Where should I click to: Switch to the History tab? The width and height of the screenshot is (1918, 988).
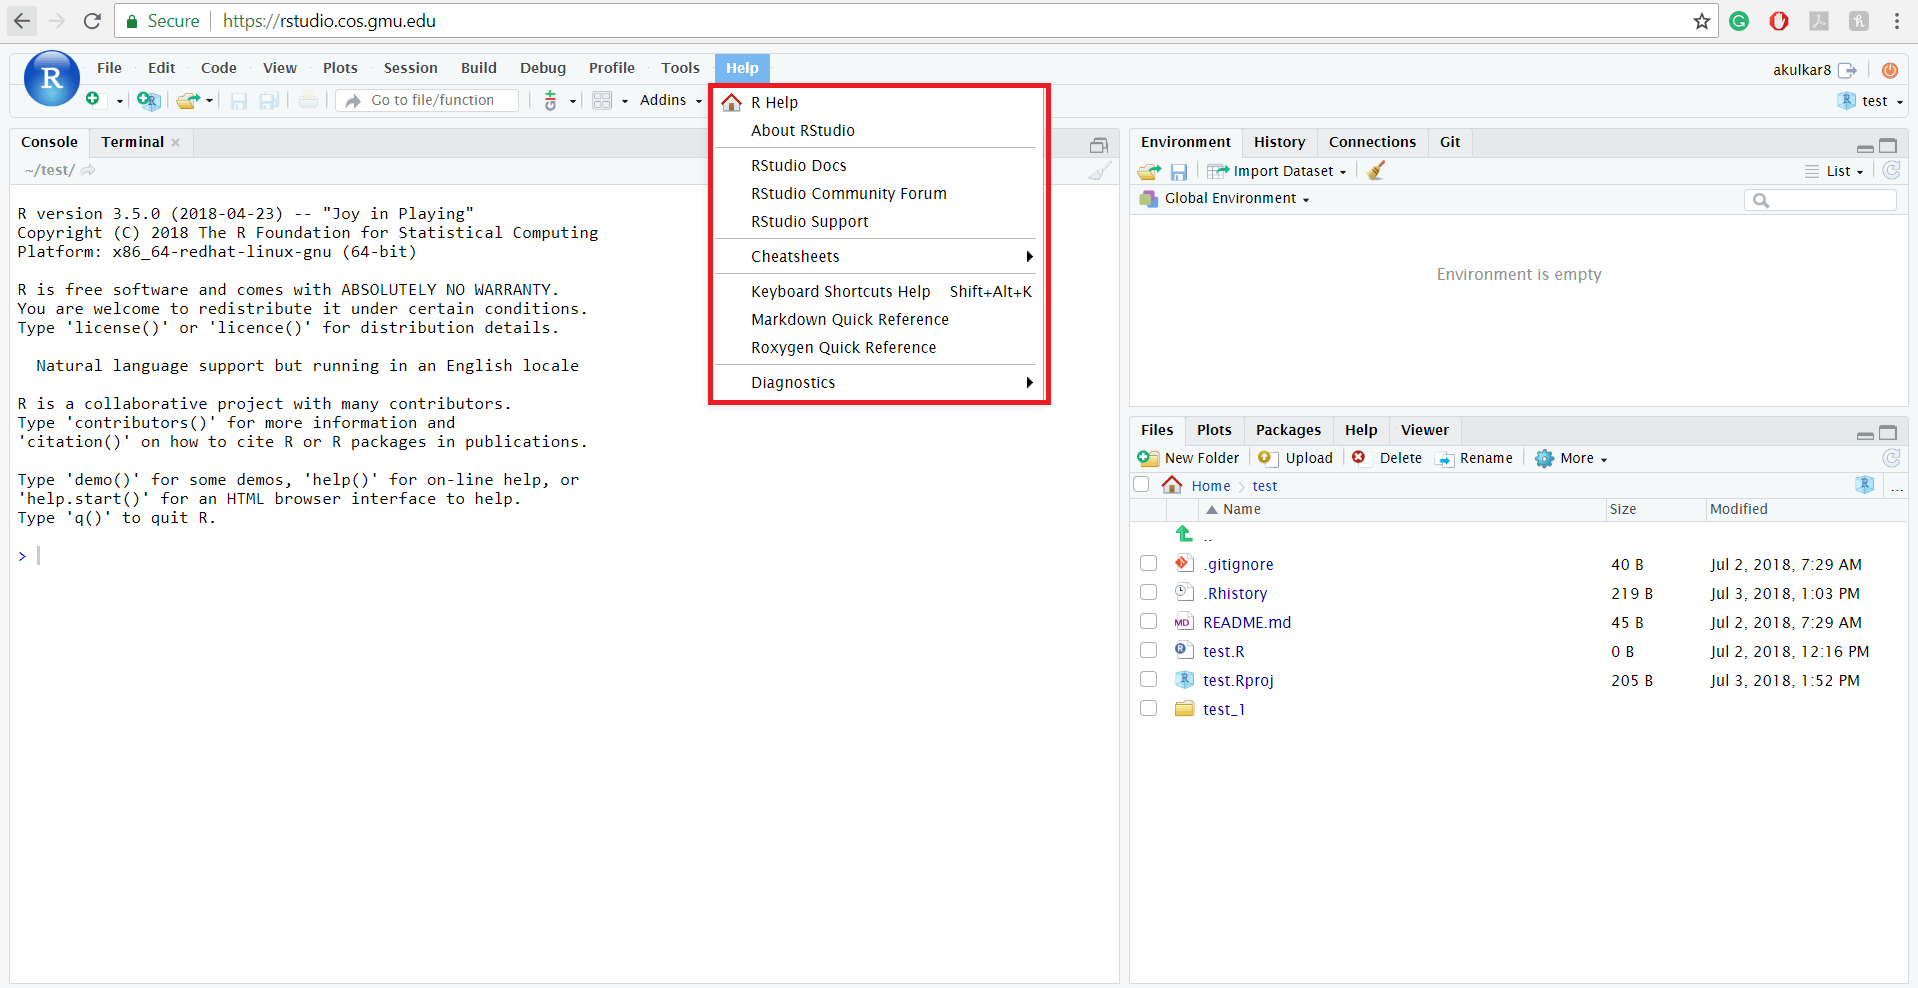click(1279, 142)
